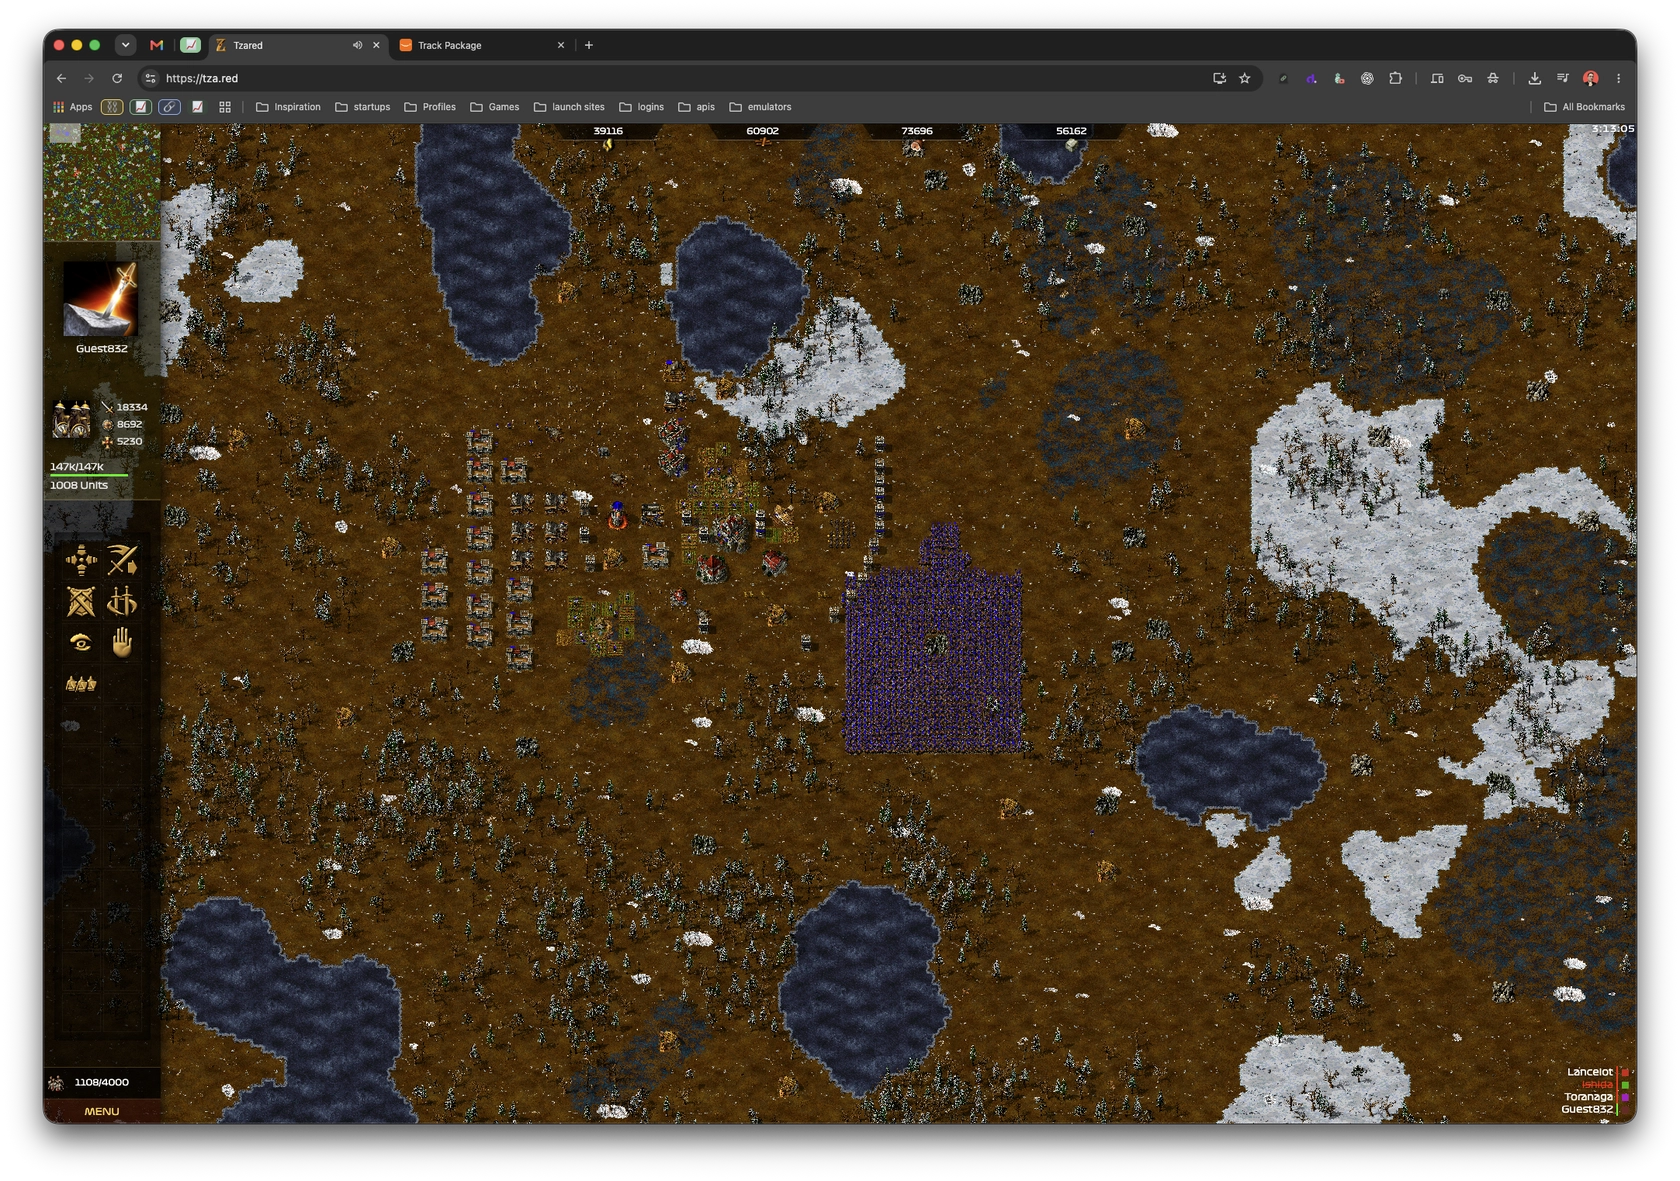Open the Chrome profile avatar
This screenshot has height=1181, width=1680.
1590,78
